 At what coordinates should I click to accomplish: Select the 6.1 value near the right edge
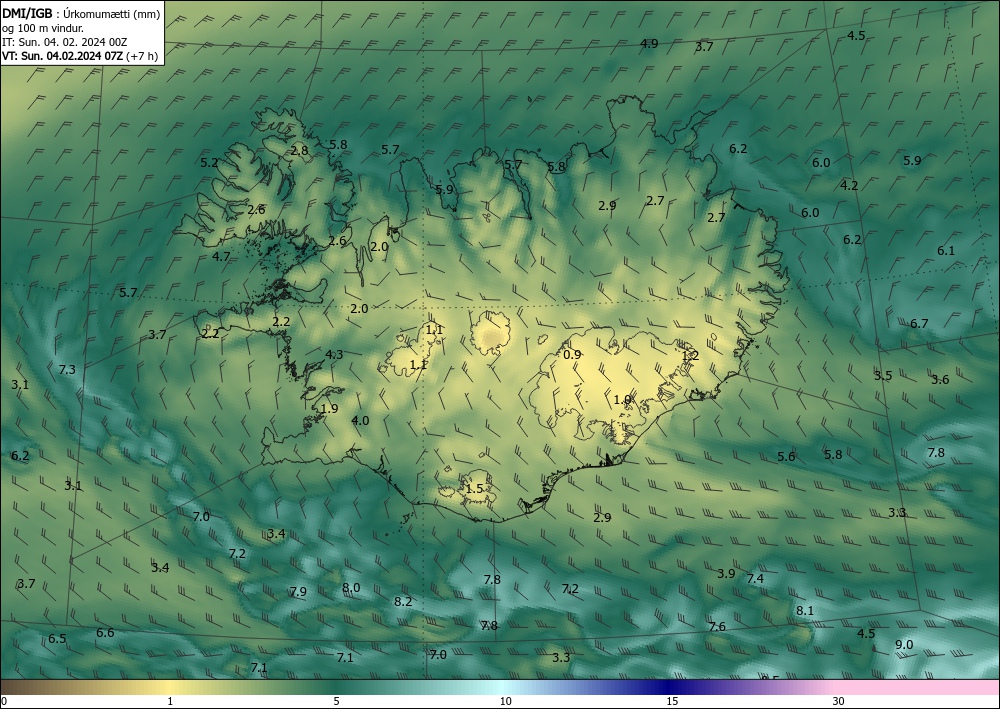point(946,251)
